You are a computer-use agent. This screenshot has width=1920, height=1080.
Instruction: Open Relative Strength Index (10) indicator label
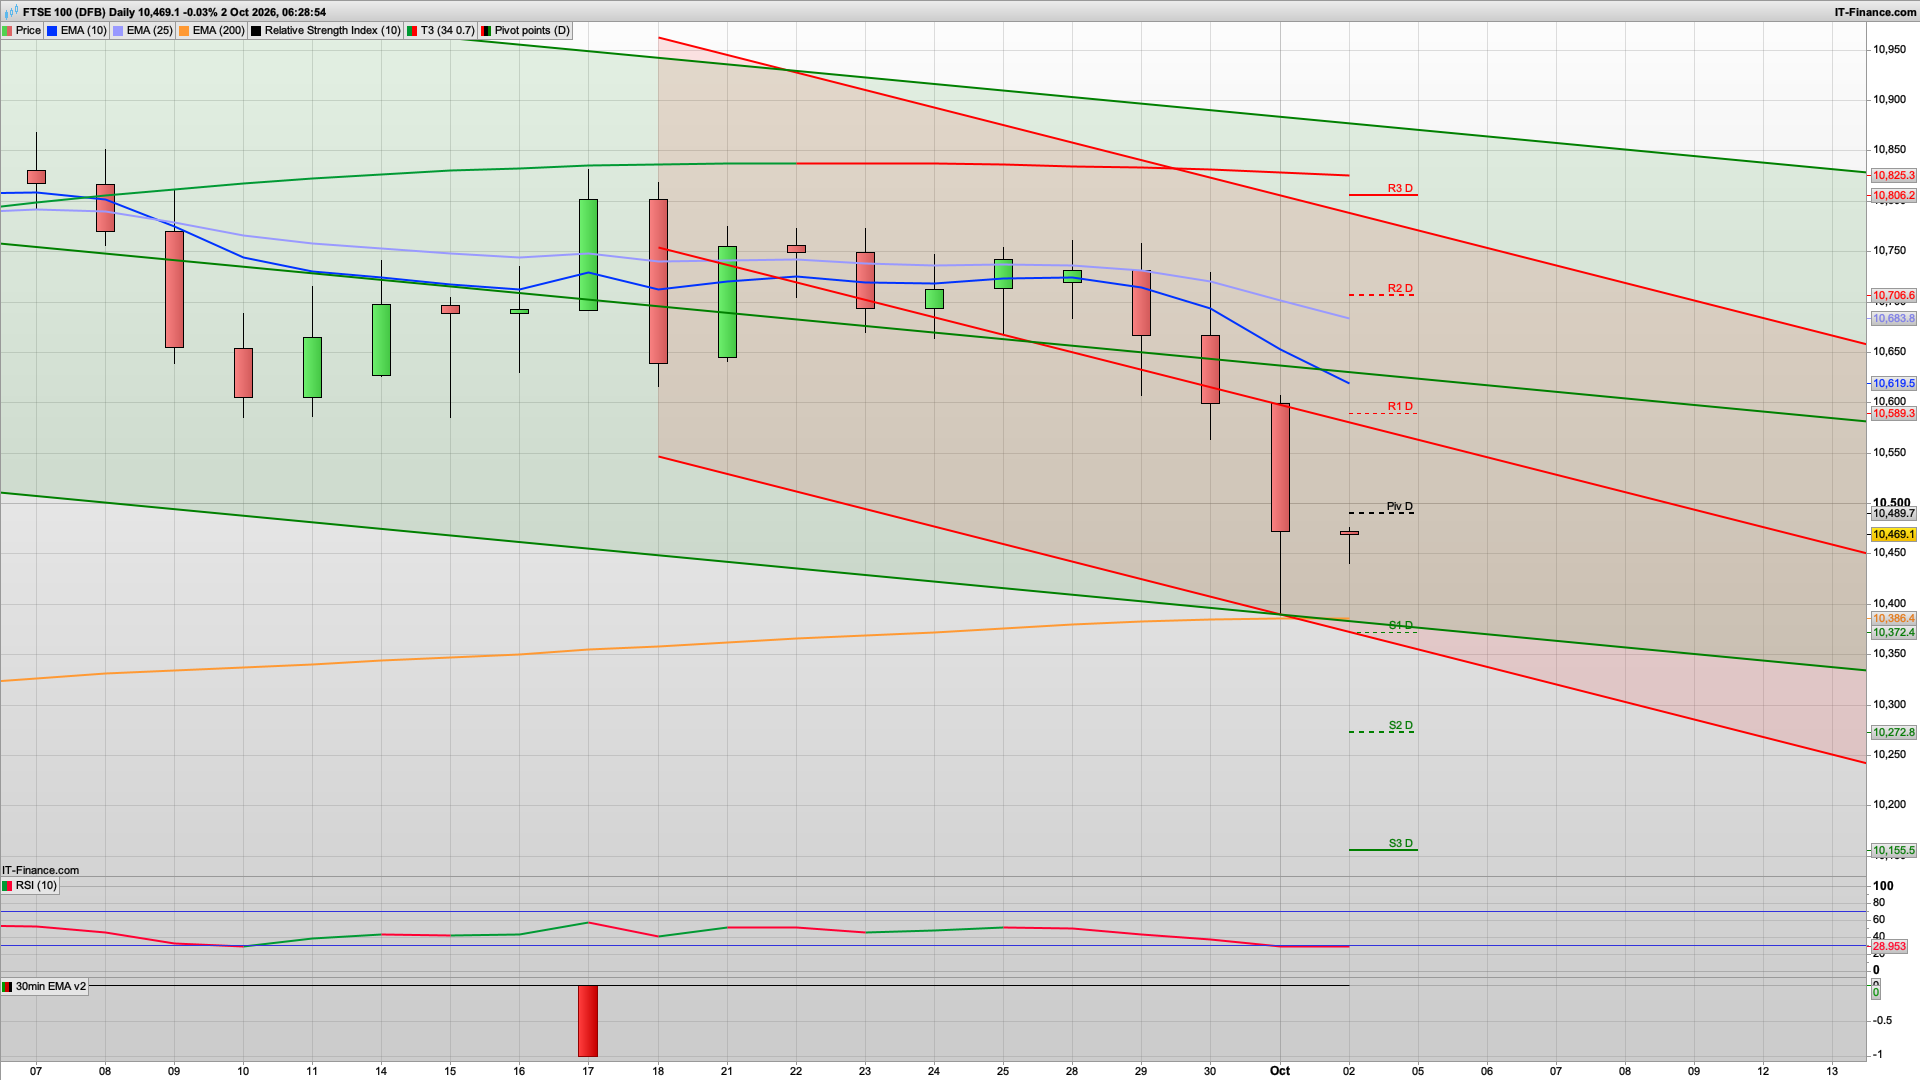pyautogui.click(x=332, y=30)
